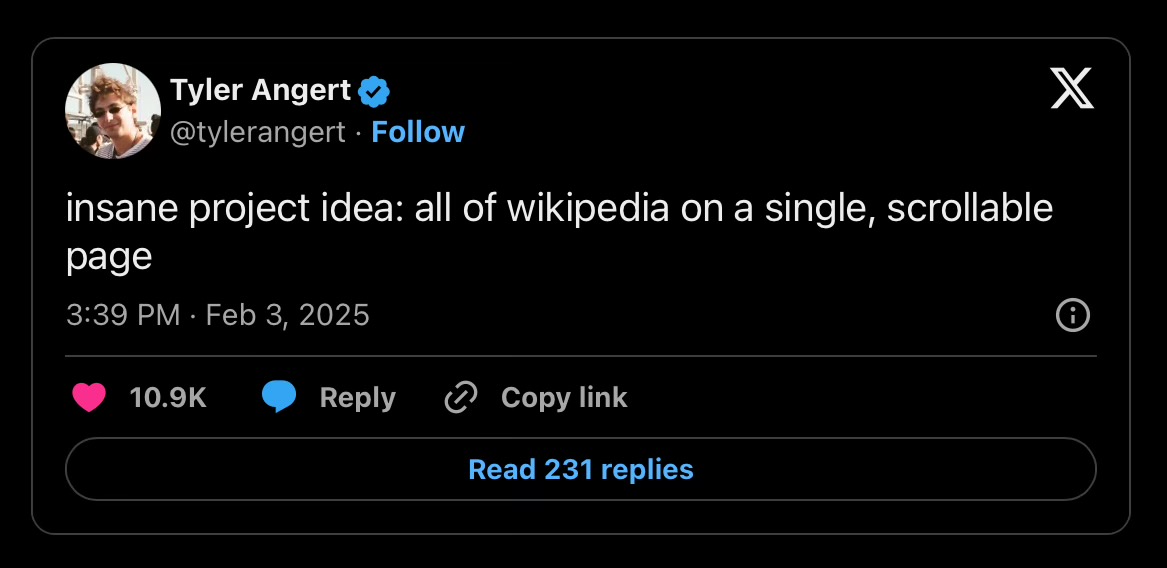Click the Tyler Angert display name
The width and height of the screenshot is (1167, 568).
coord(261,91)
